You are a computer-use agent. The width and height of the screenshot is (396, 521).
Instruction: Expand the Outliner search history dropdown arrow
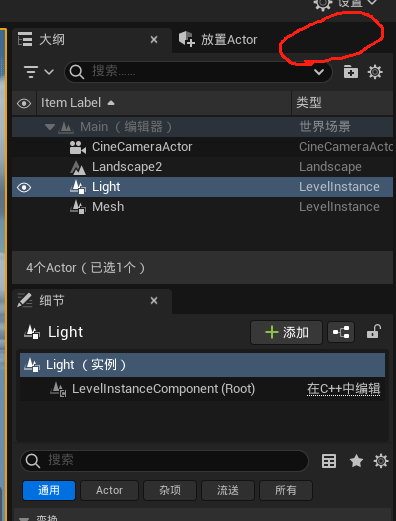click(319, 72)
